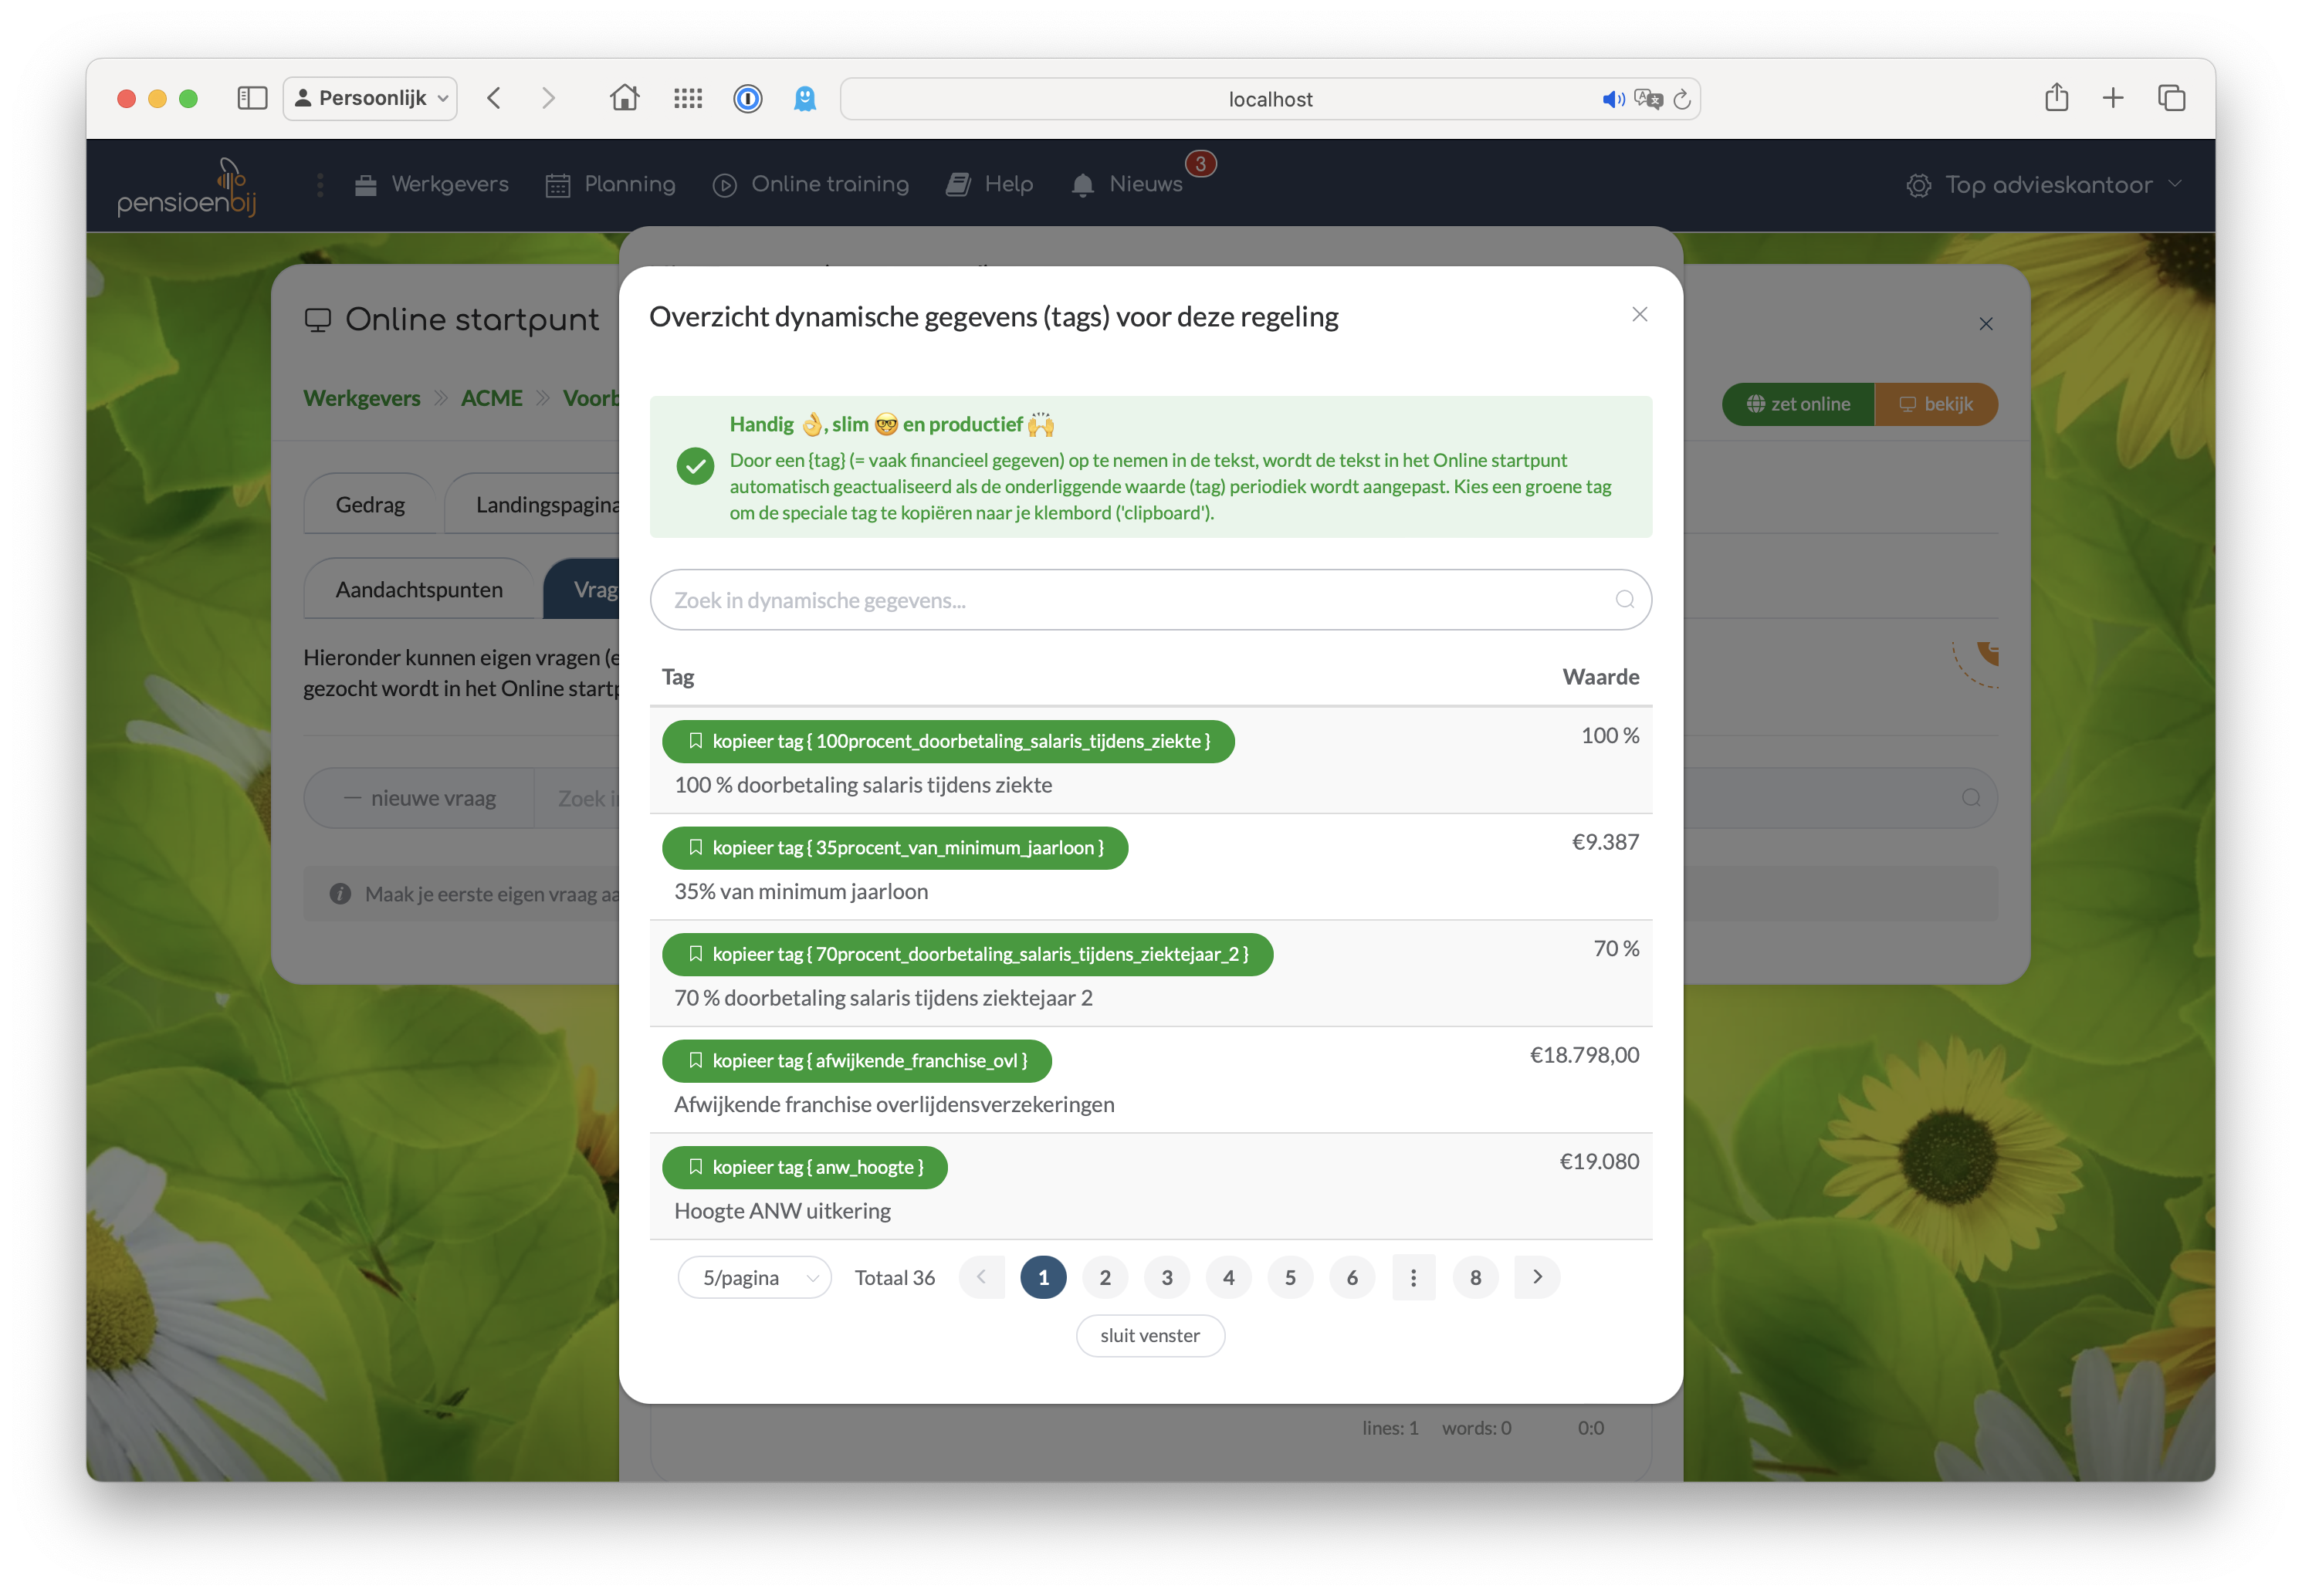This screenshot has height=1596, width=2302.
Task: Go to pagination page 4
Action: pos(1229,1277)
